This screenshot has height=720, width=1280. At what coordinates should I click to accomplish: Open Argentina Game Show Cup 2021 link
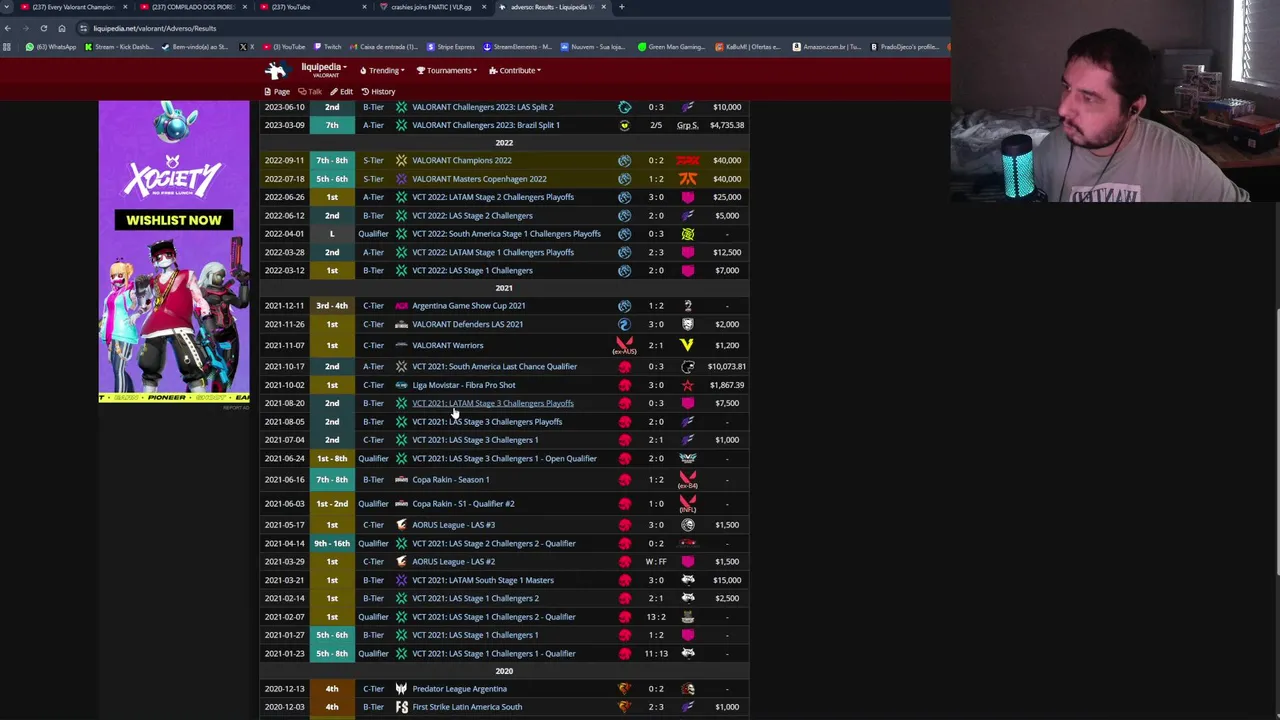[x=468, y=306]
